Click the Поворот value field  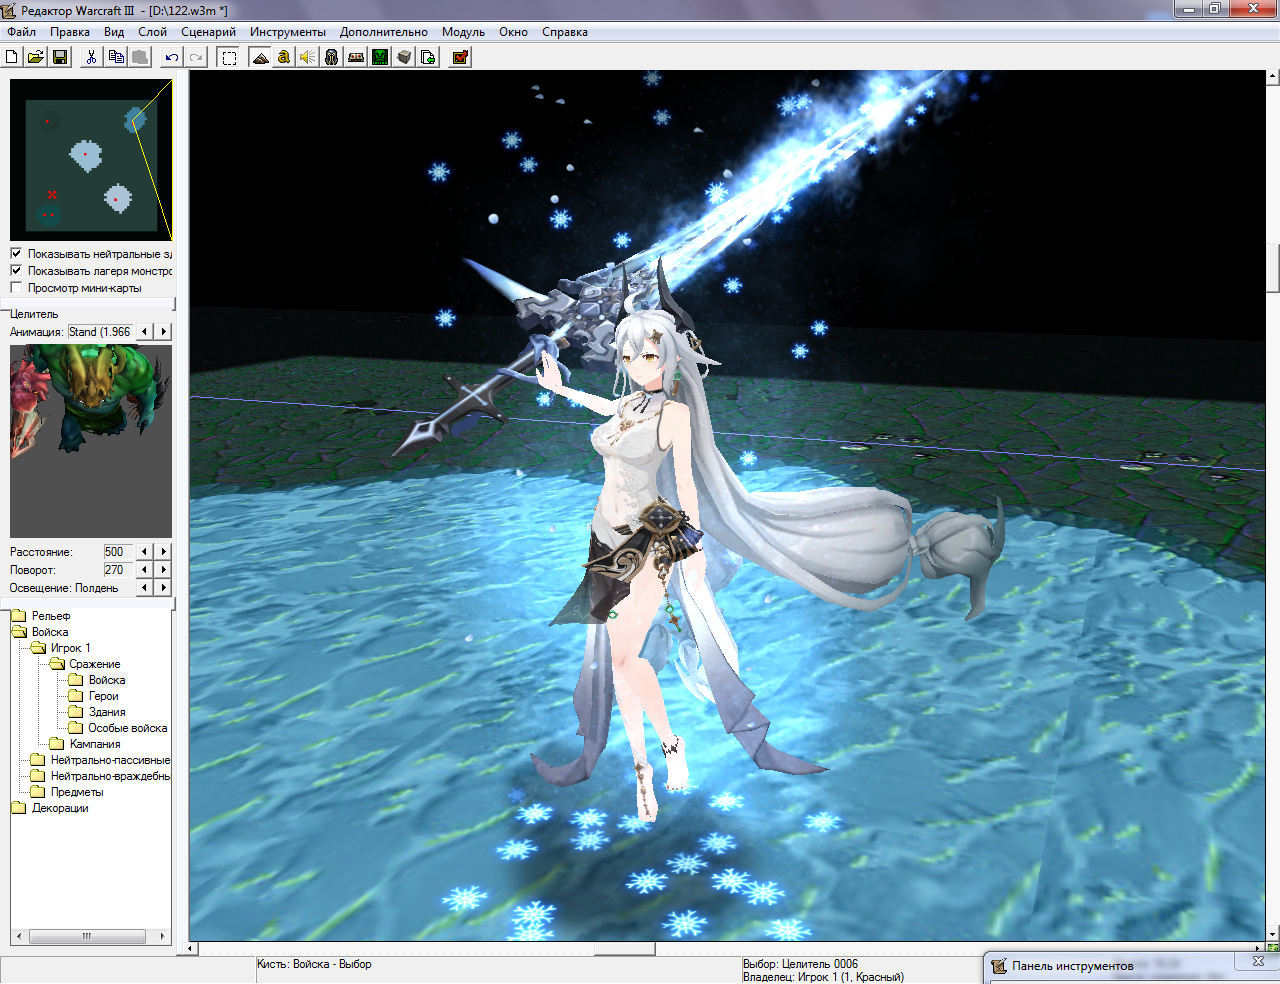tap(118, 570)
